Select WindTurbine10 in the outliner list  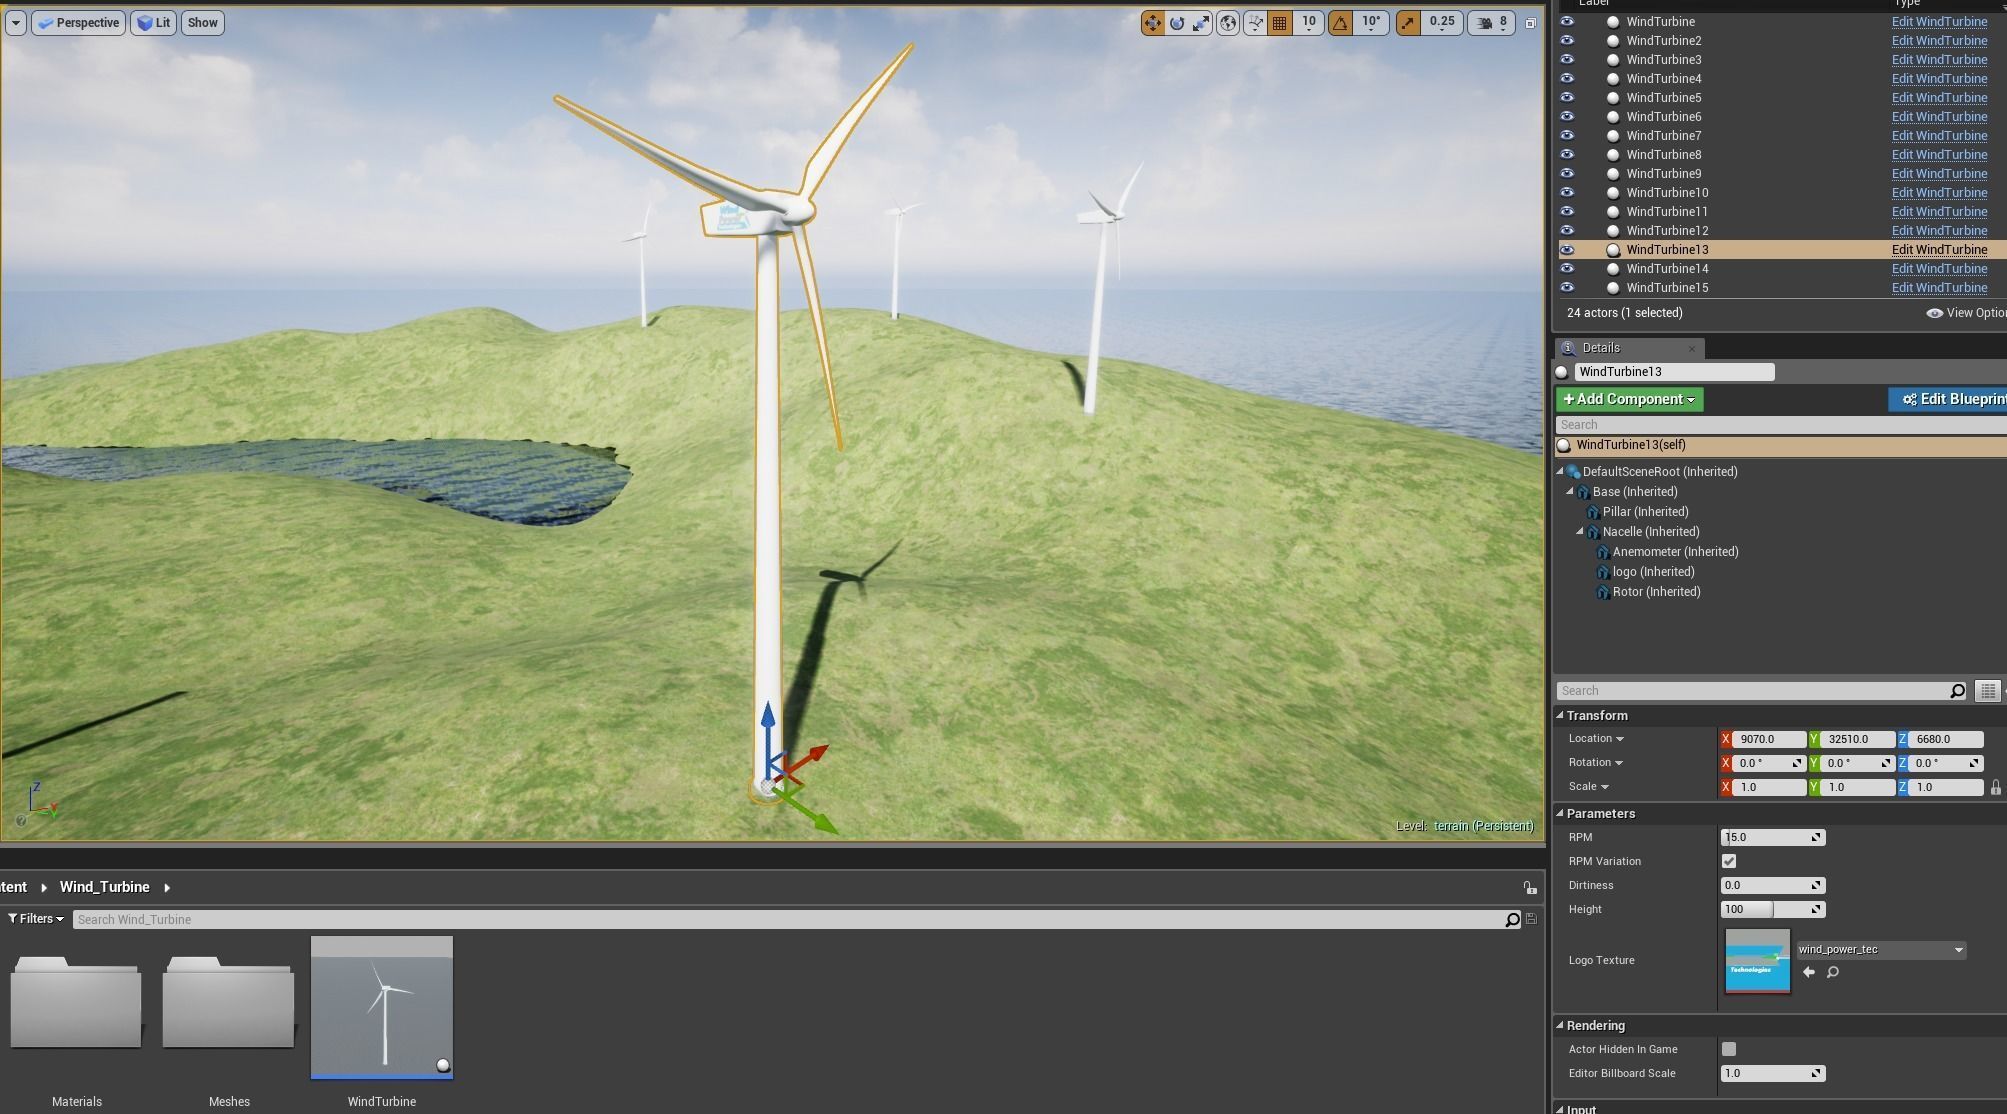coord(1667,193)
